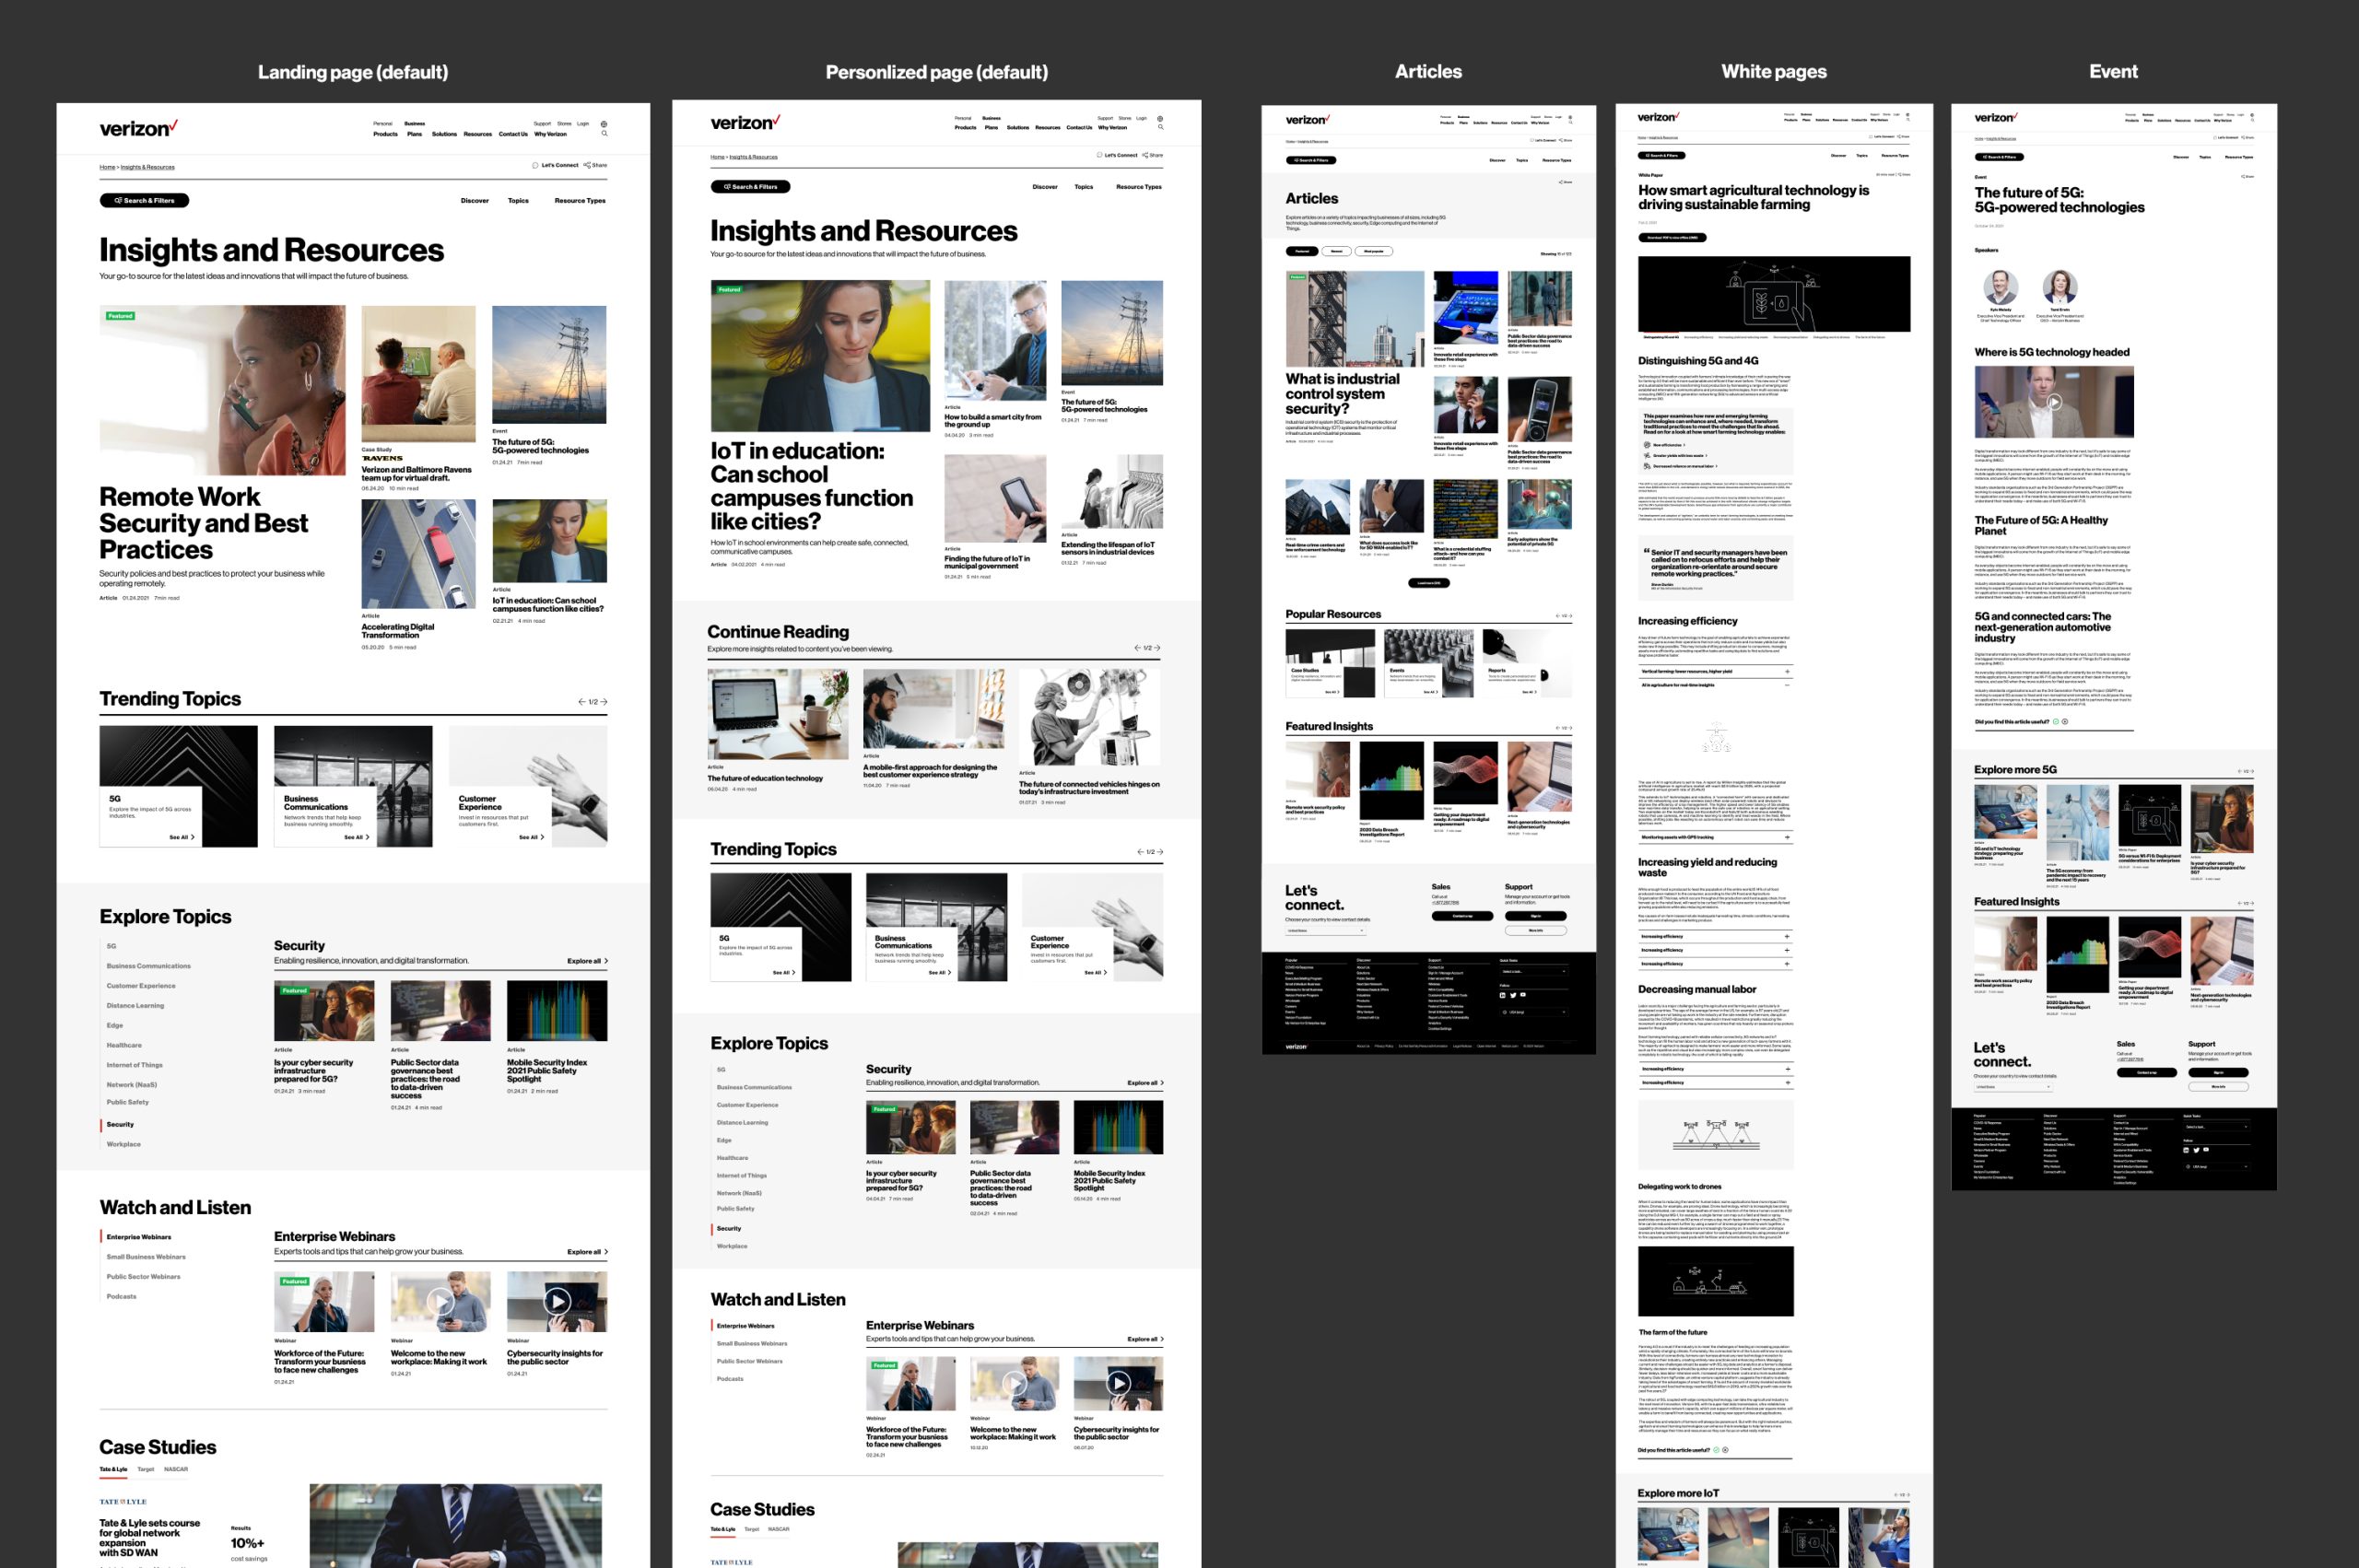Click Explore all link beside Landing page Security
The height and width of the screenshot is (1568, 2359).
tap(587, 961)
